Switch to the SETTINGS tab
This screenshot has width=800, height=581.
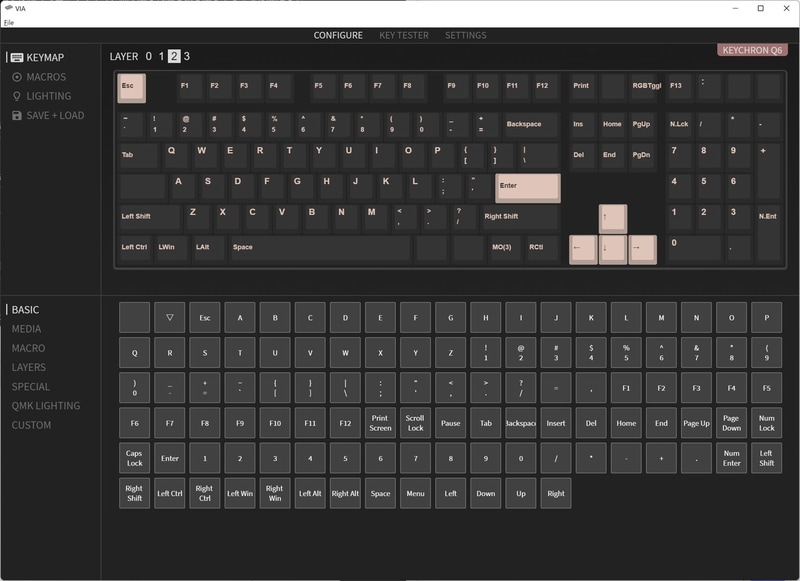tap(465, 35)
